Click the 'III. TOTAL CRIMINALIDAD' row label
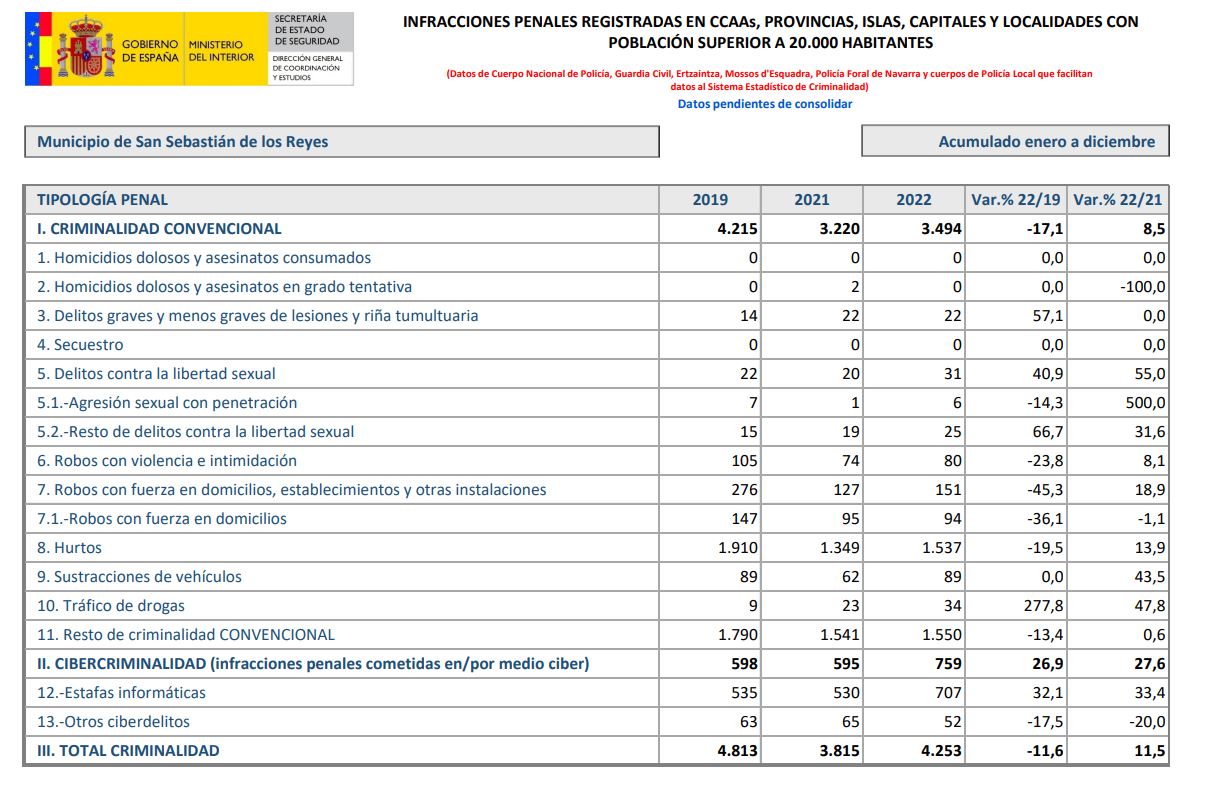 coord(128,751)
